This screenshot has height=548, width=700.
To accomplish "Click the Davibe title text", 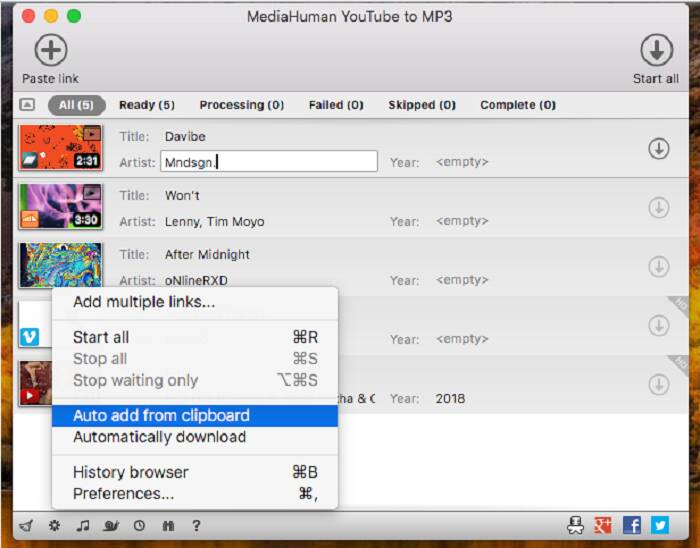I will [185, 137].
